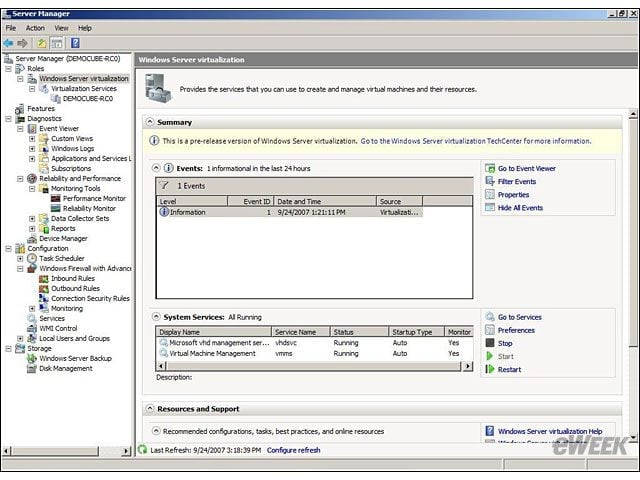Select Connection Security Rules tree item
640x480 pixels.
tap(90, 298)
